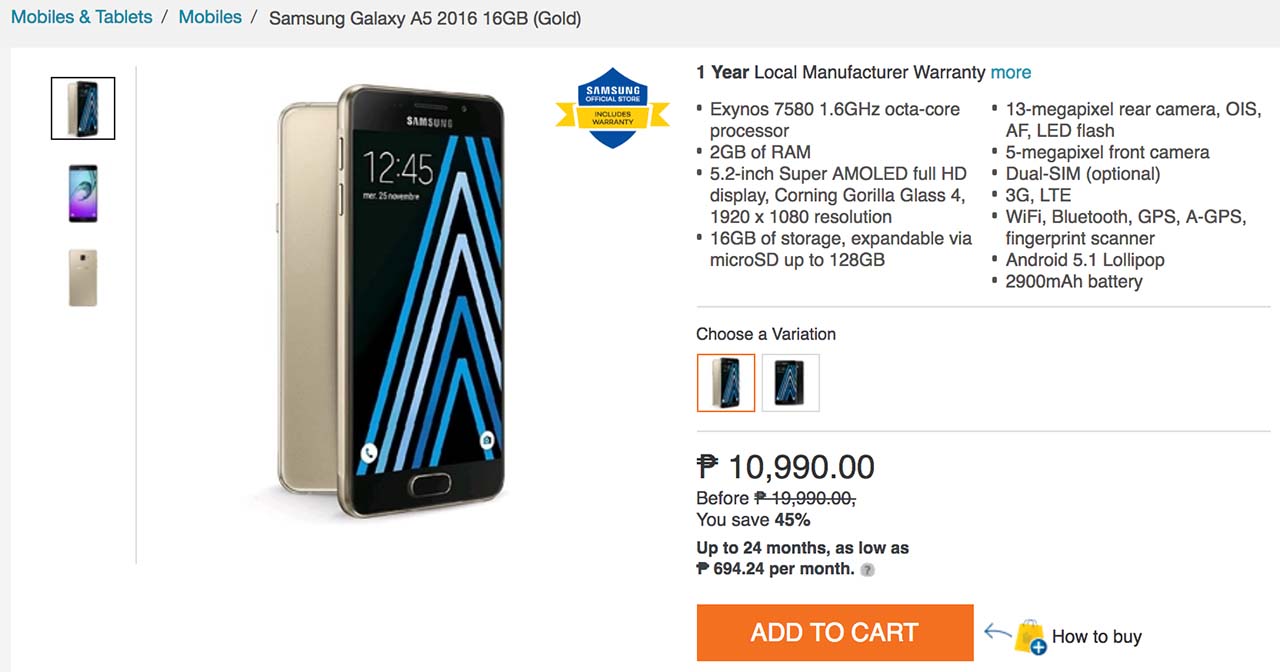Open the Mobiles breadcrumb link

[210, 17]
